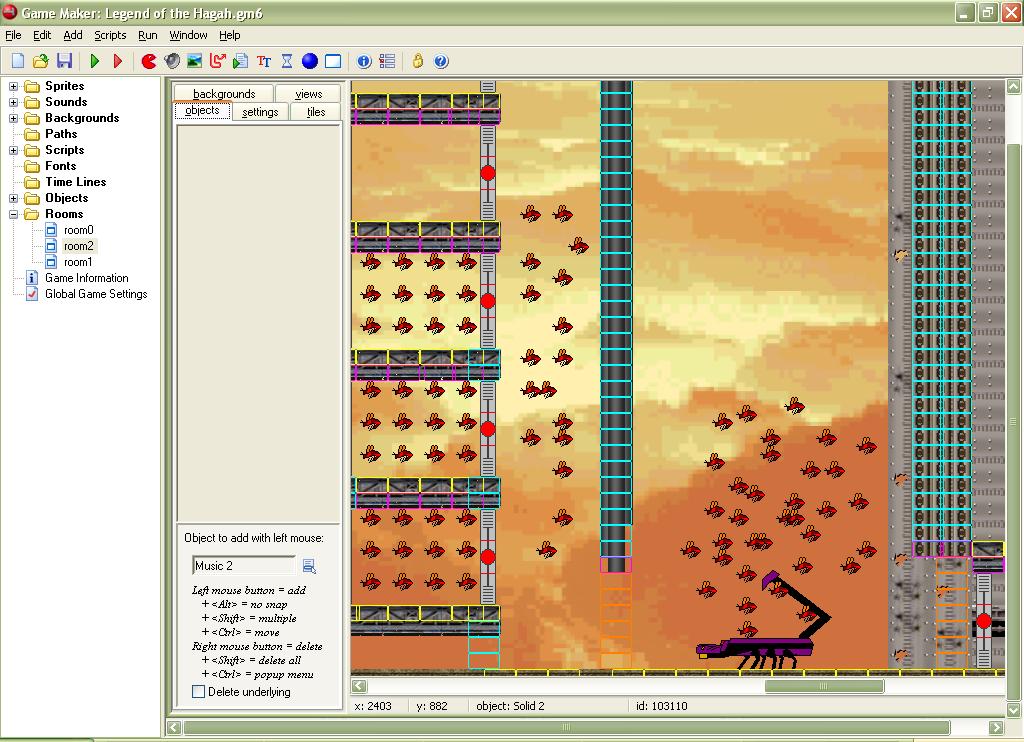Click the id: 103110 status text
1024x742 pixels.
[662, 706]
